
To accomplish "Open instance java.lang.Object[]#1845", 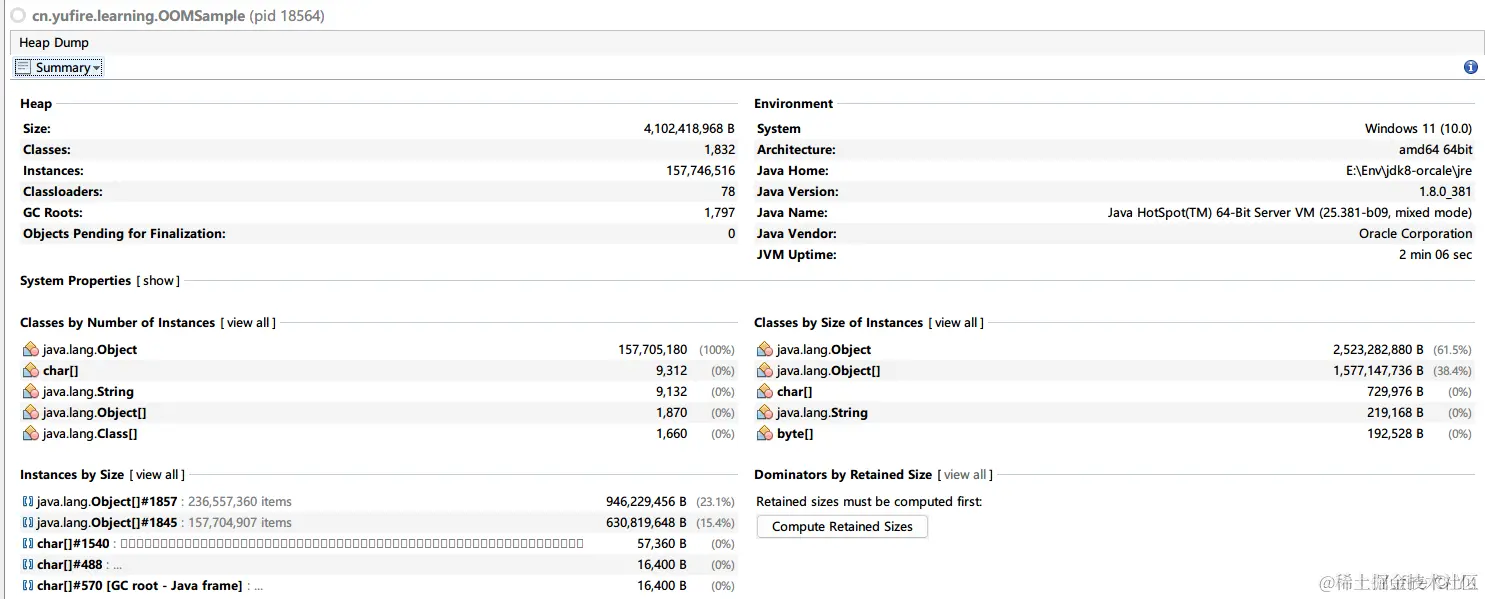I will (107, 523).
